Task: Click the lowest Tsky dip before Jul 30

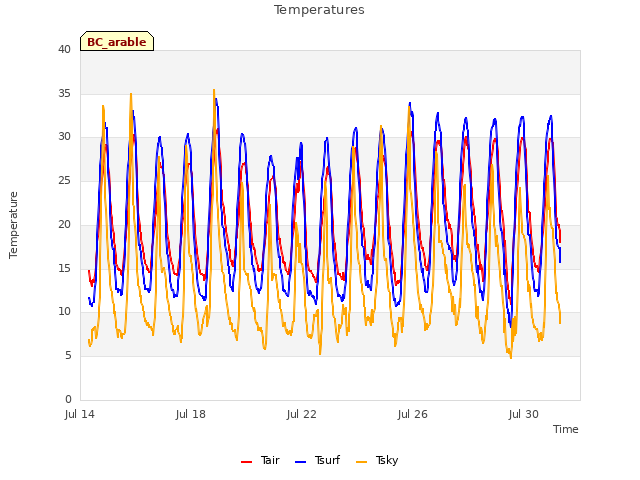Action: (511, 358)
